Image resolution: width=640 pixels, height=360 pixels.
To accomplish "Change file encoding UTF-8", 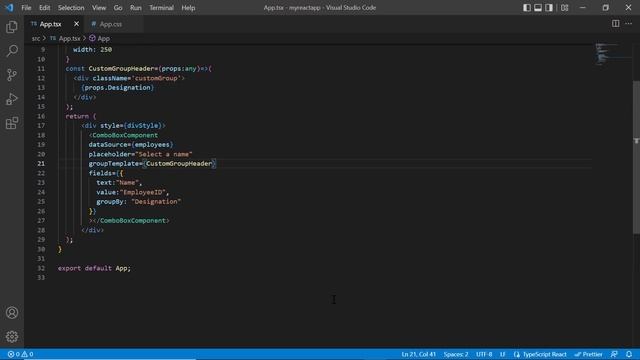I will (x=484, y=354).
